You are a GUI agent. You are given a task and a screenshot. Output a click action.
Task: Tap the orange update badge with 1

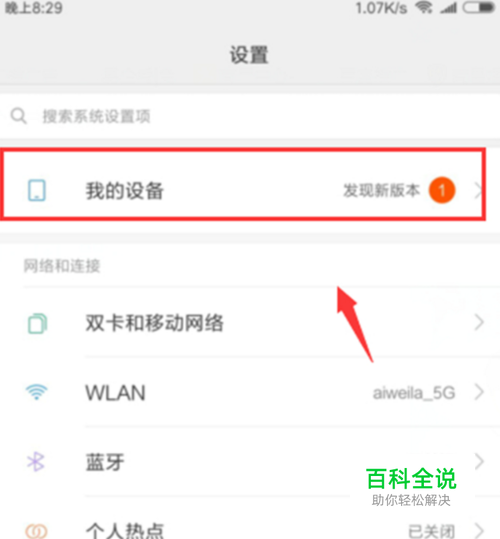tap(442, 190)
